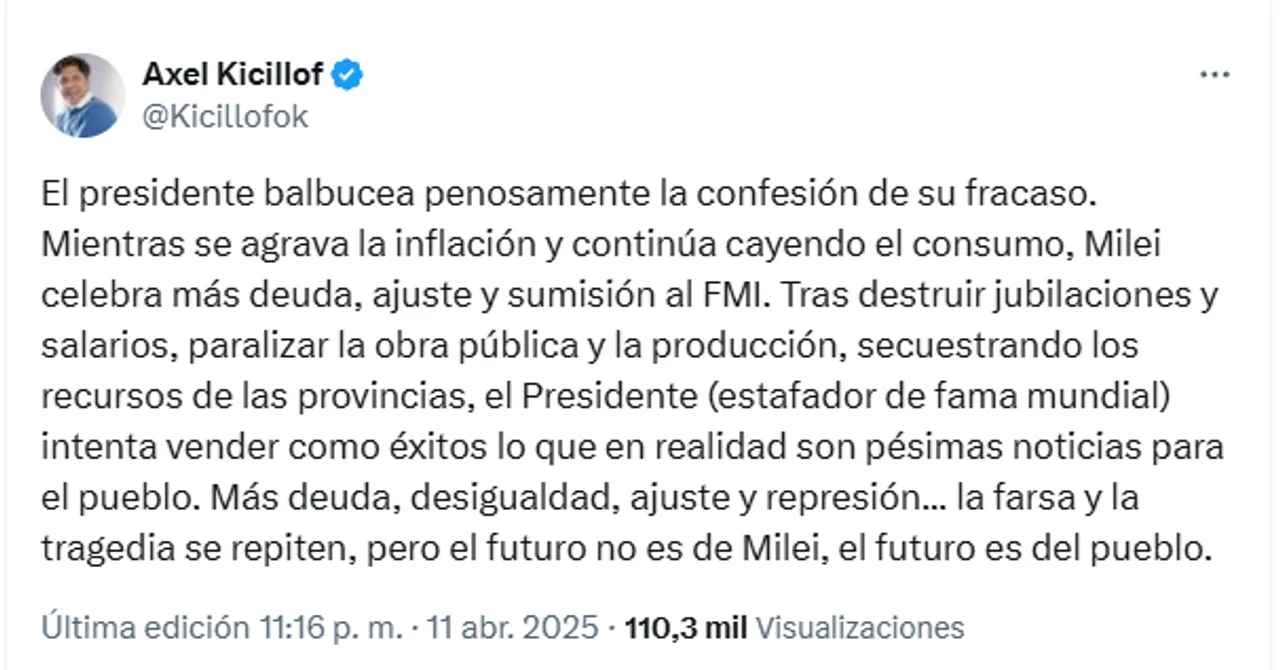
Task: Open the display name Axel Kicillof
Action: point(232,75)
